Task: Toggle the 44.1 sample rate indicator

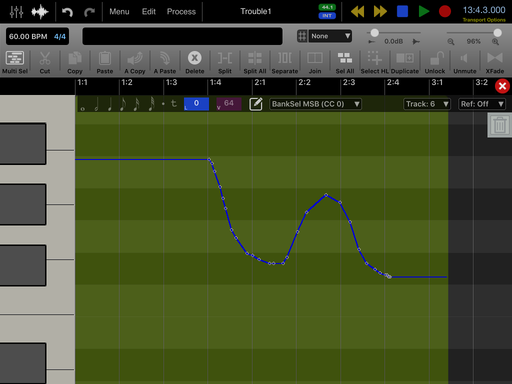Action: 327,7
